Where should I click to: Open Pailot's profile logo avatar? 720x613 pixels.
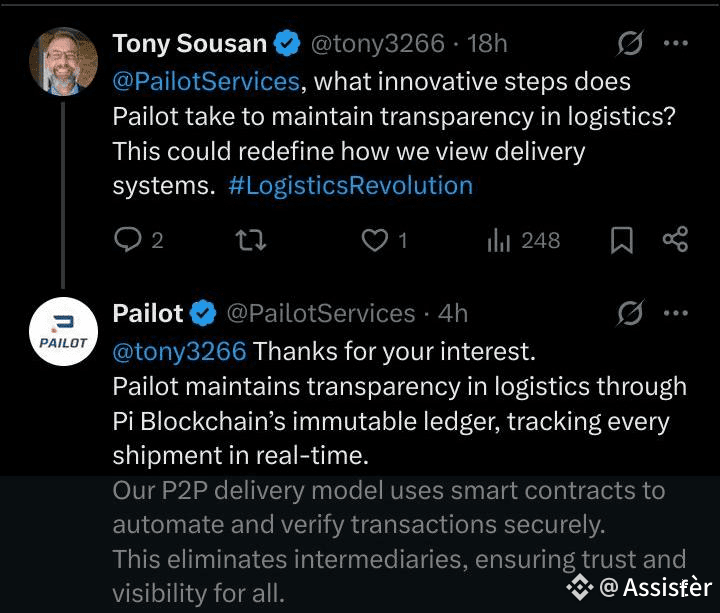tap(64, 332)
